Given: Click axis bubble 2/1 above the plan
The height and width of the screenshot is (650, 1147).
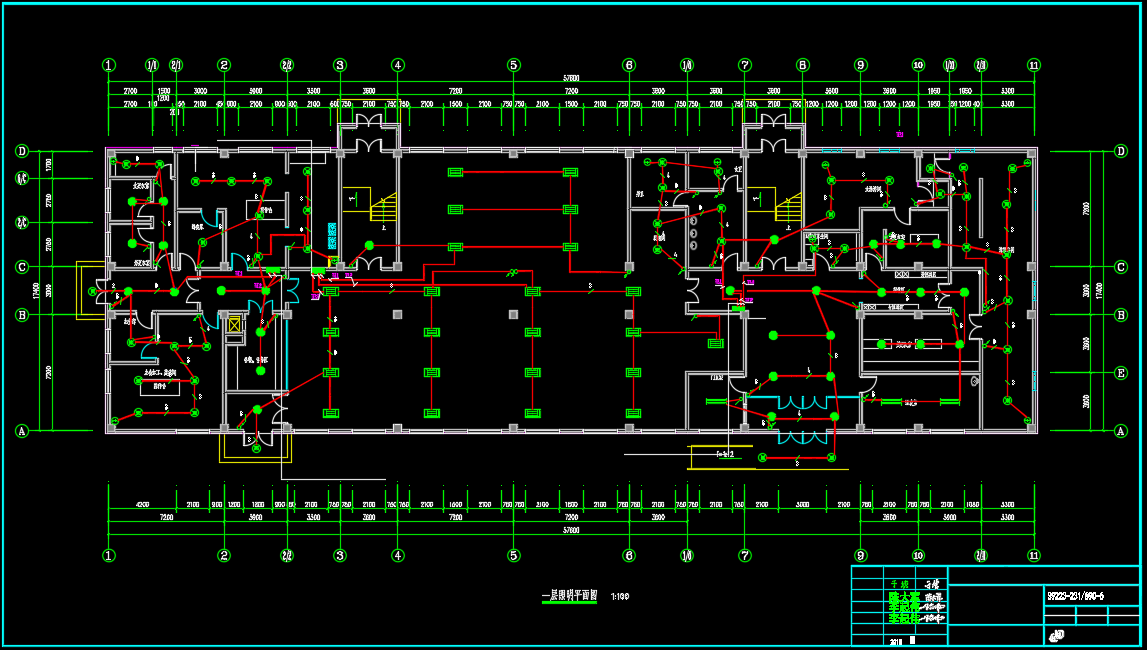Looking at the screenshot, I should pyautogui.click(x=176, y=65).
